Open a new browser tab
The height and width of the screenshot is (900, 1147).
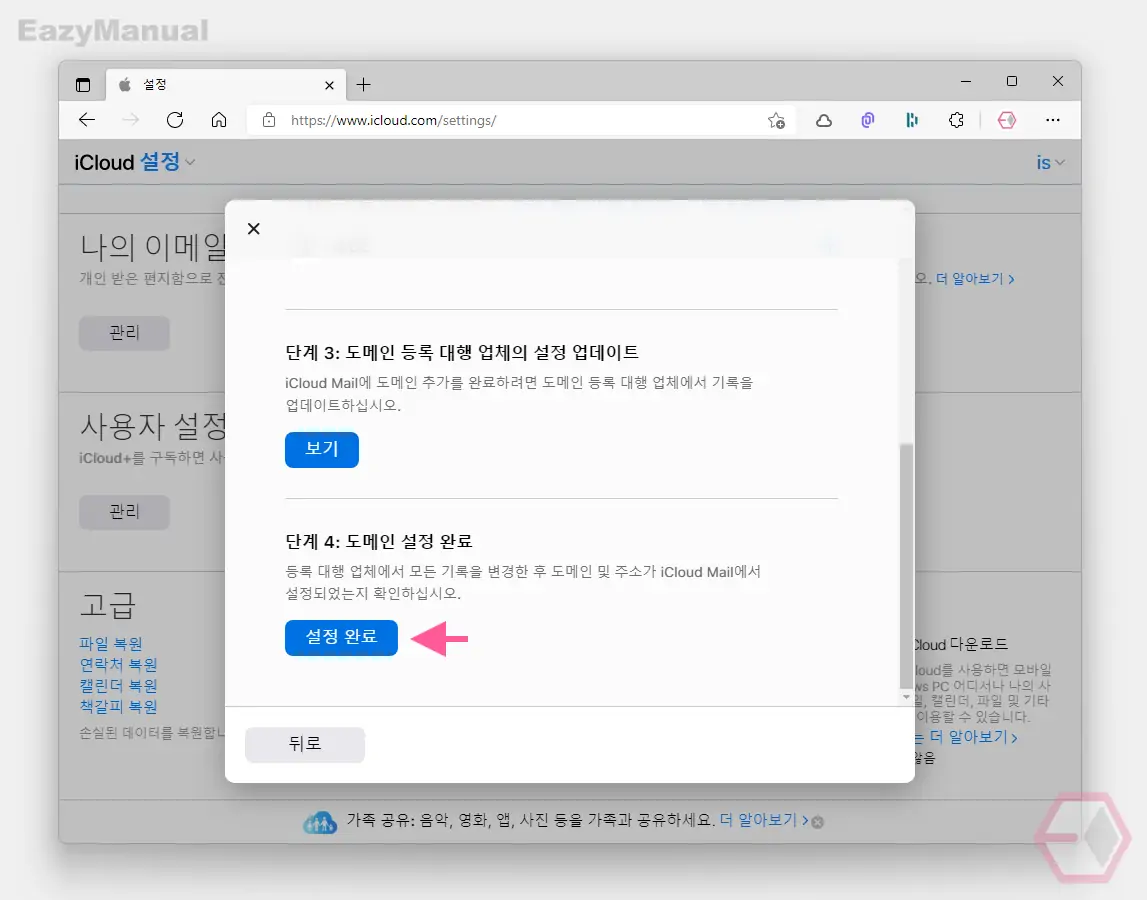tap(364, 85)
